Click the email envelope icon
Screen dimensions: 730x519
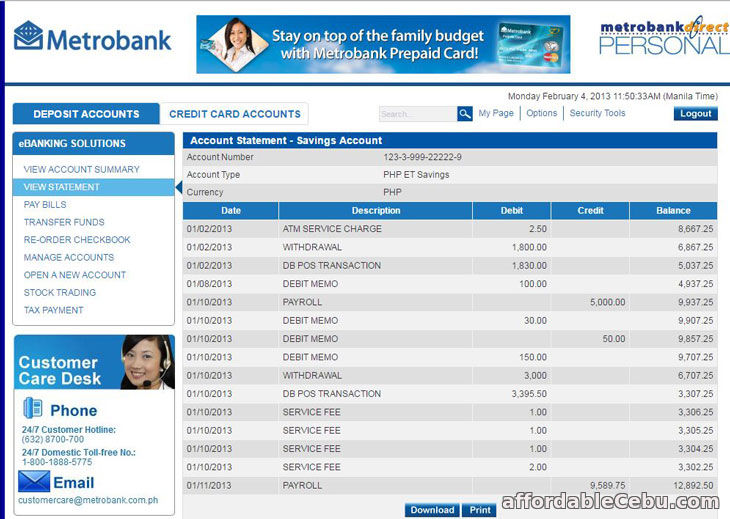pos(34,481)
